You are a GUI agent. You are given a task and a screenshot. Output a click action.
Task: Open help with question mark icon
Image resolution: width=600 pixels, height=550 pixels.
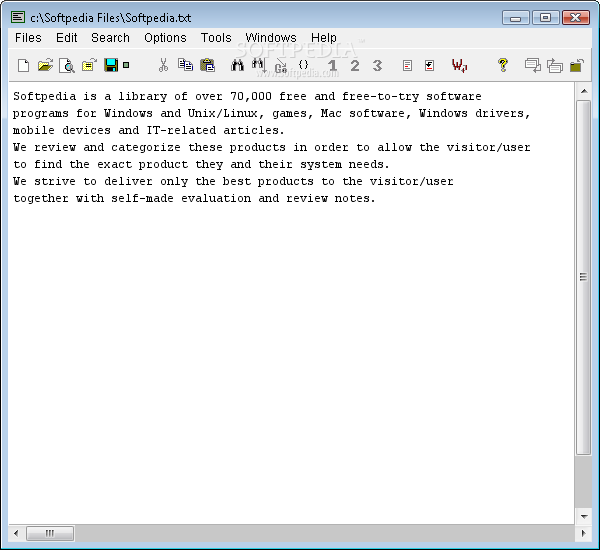coord(503,65)
